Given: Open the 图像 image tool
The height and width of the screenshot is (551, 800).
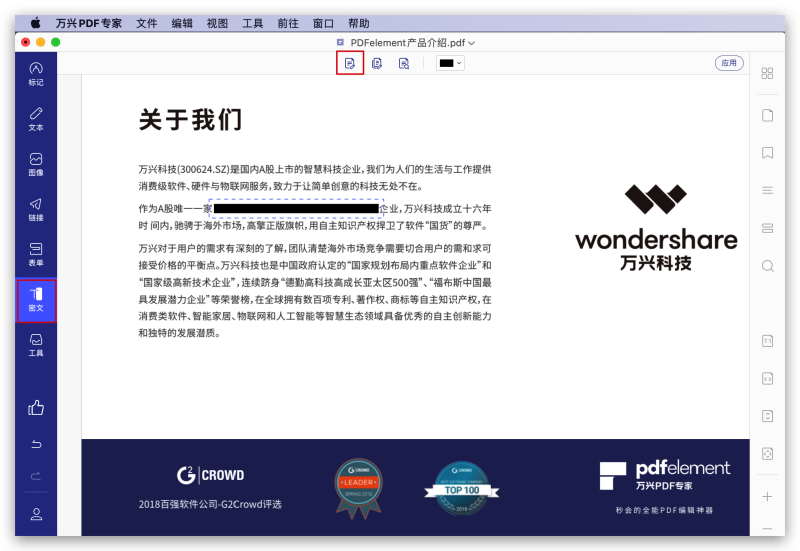Looking at the screenshot, I should [36, 164].
